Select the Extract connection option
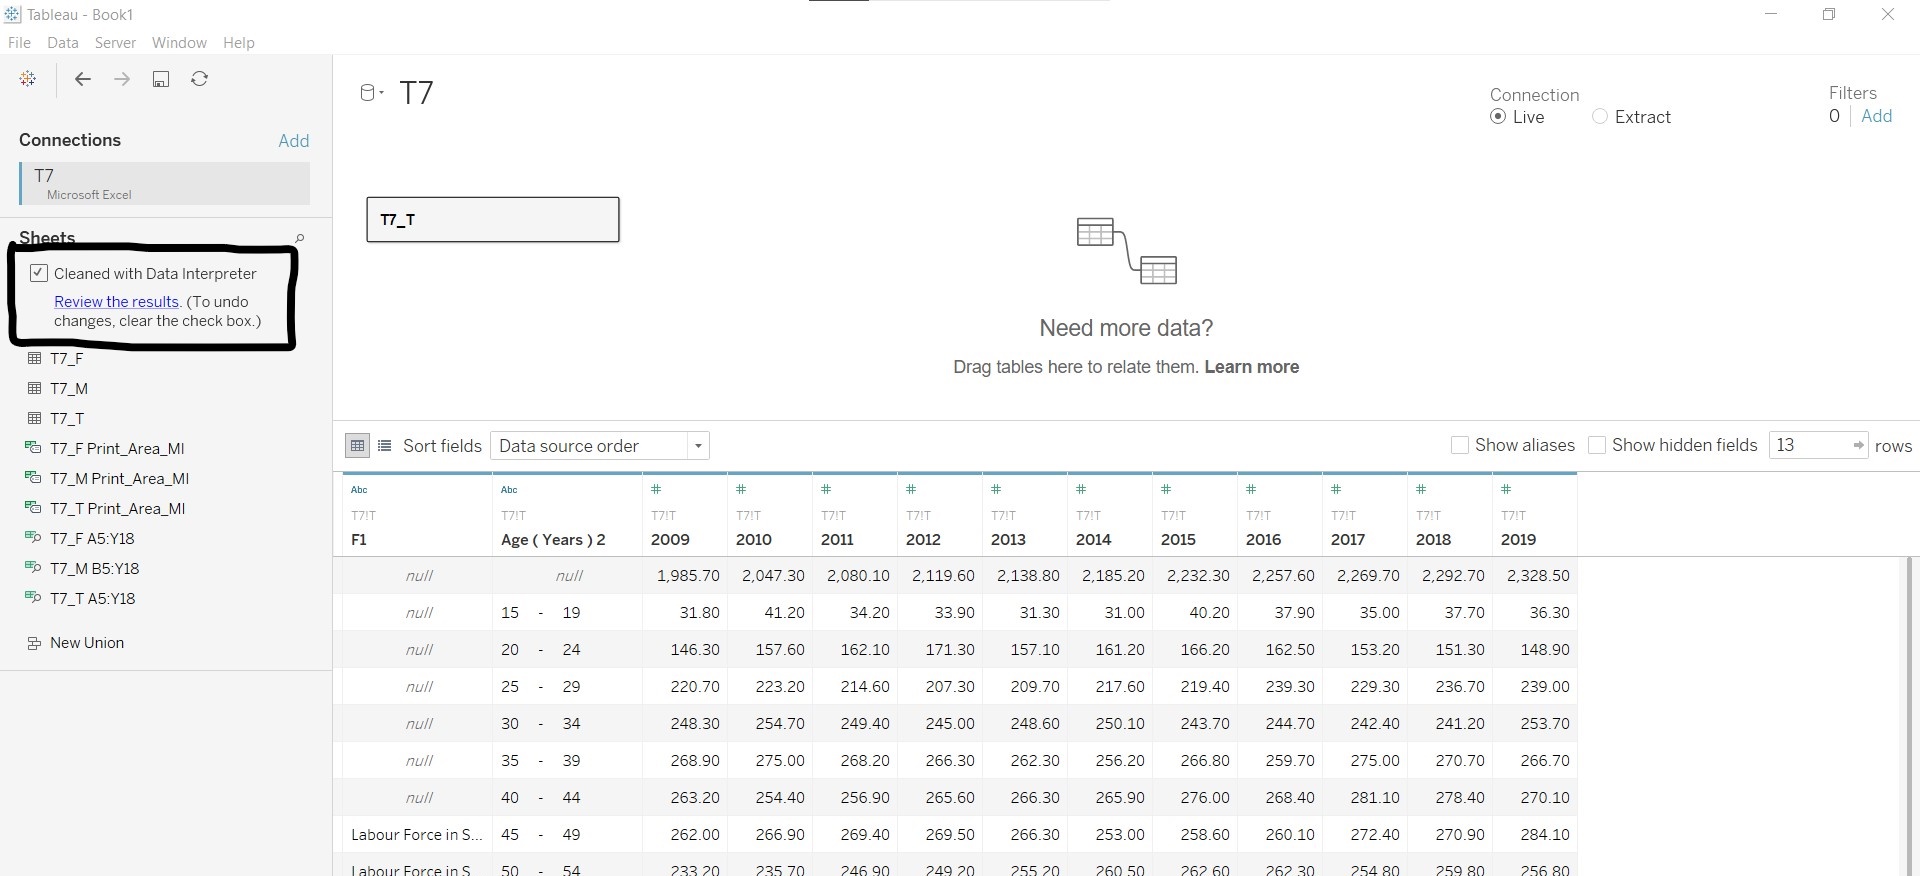The image size is (1920, 876). (1600, 117)
